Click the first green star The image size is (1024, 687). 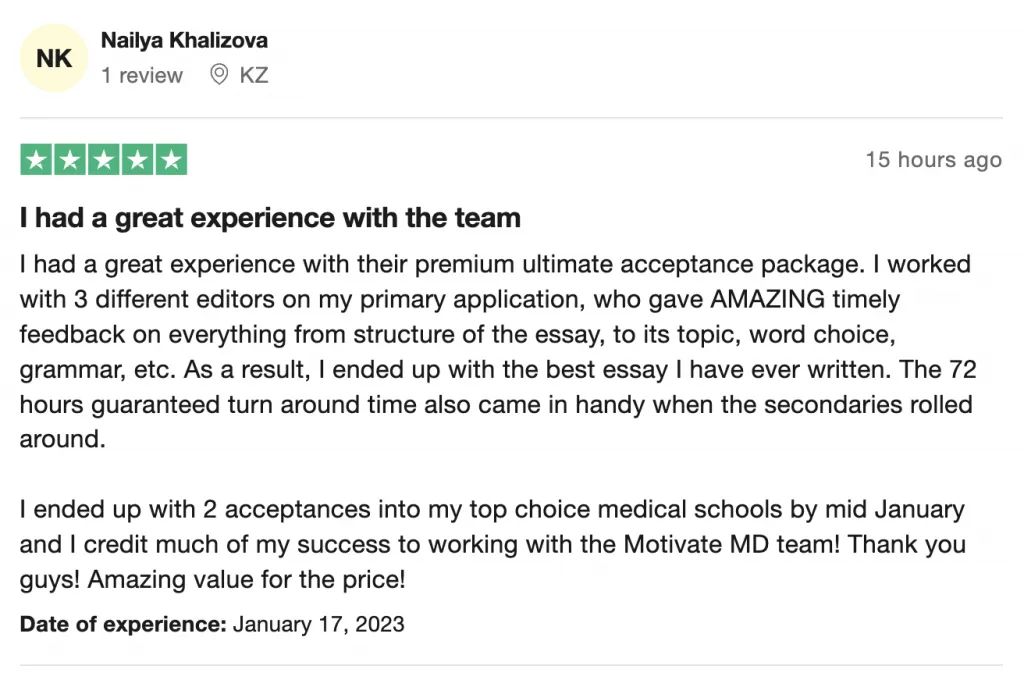click(37, 159)
